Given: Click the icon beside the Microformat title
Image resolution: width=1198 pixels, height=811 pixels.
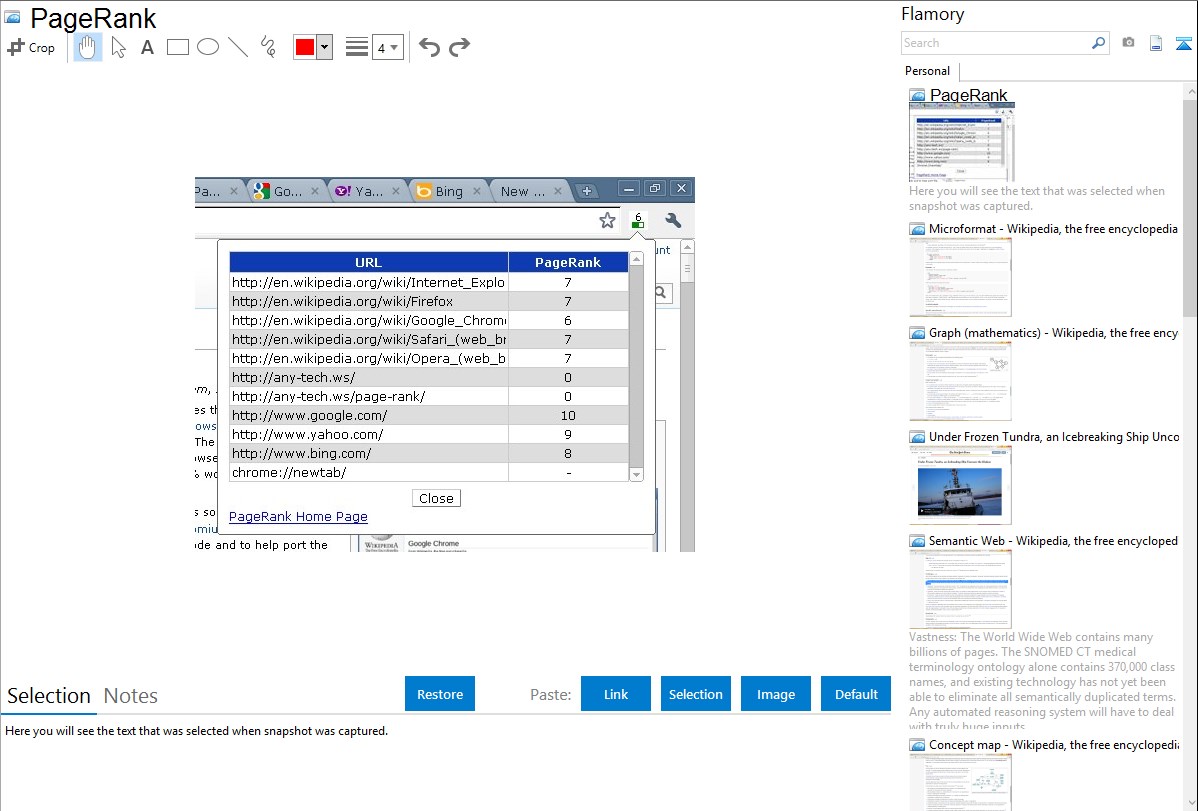Looking at the screenshot, I should [917, 229].
